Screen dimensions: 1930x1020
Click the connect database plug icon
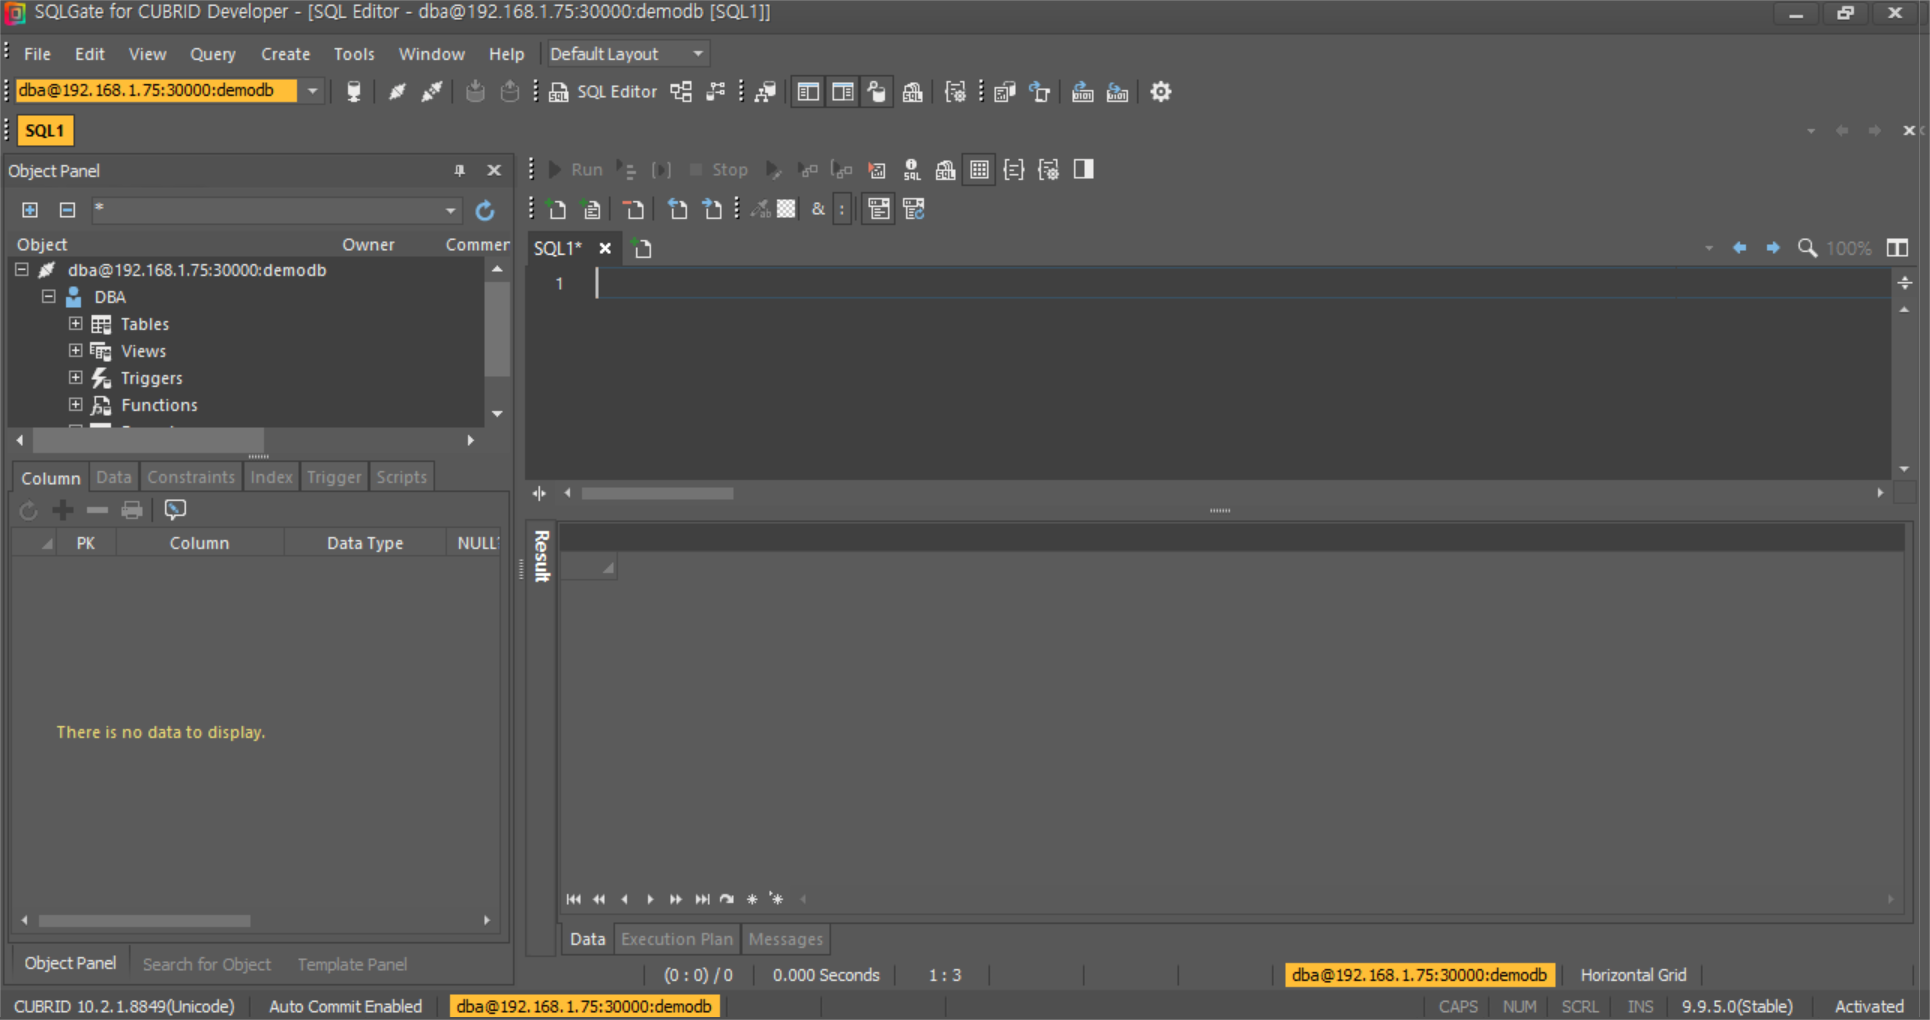point(397,92)
